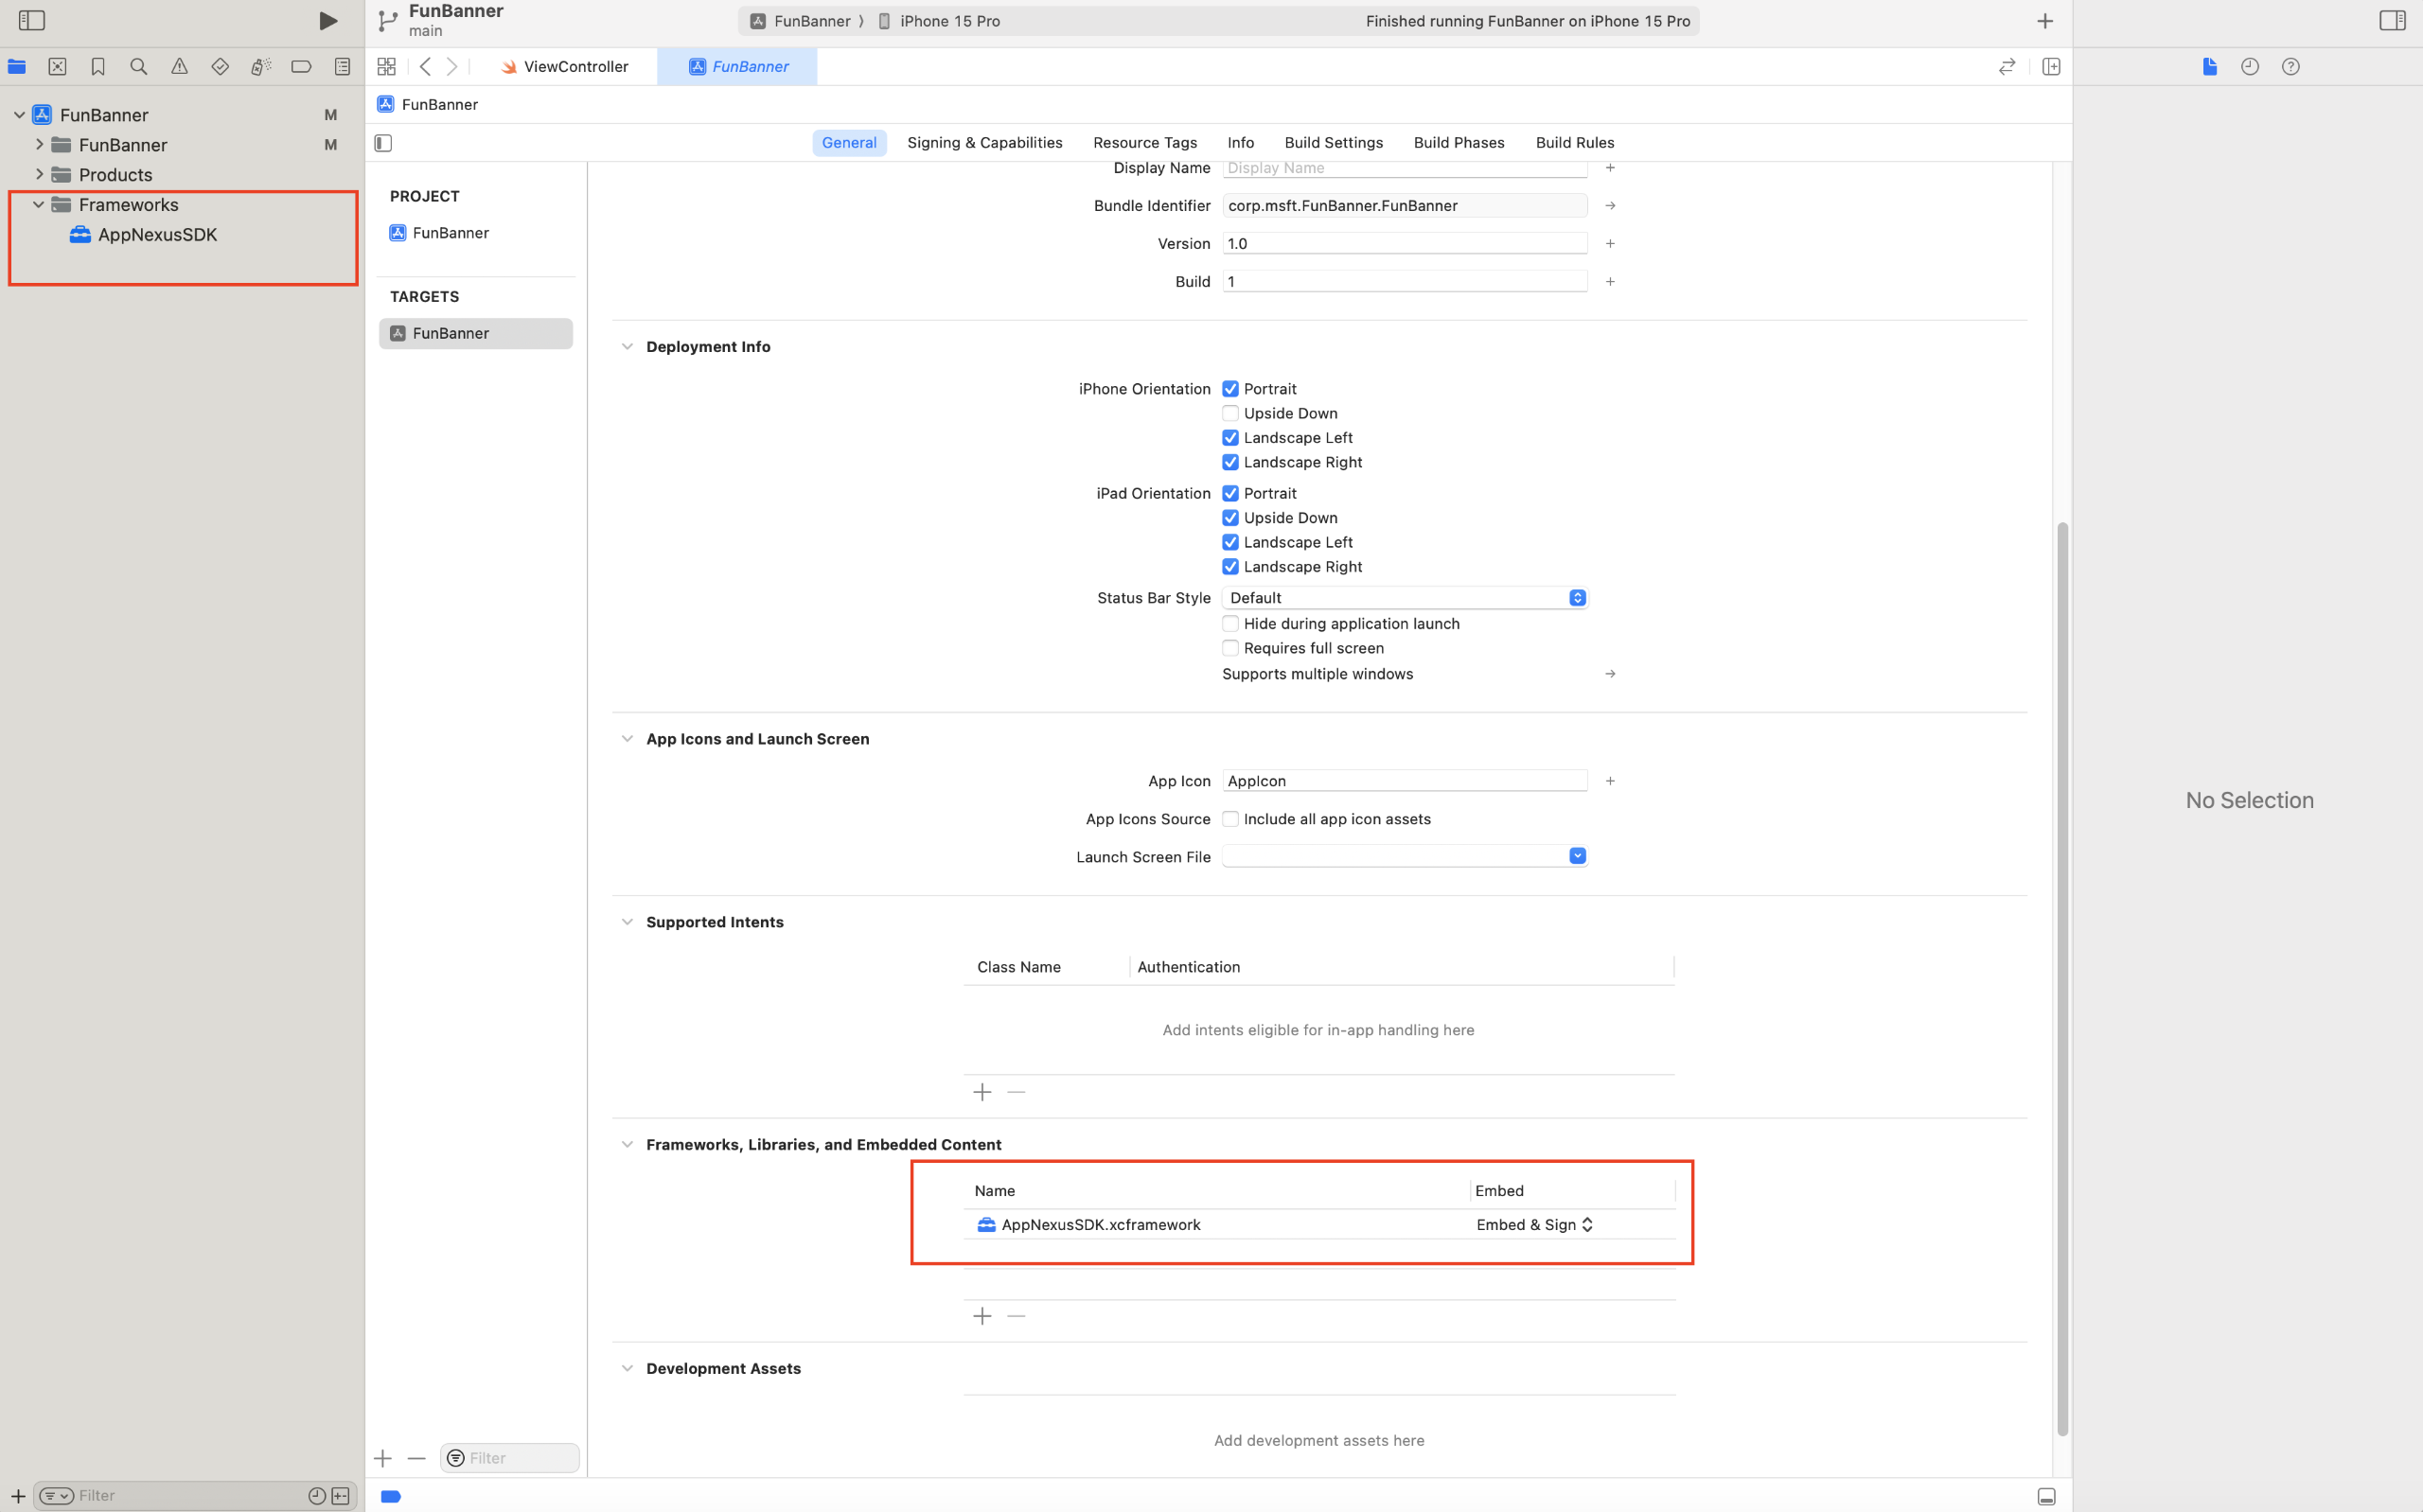Go back in editor history
Viewport: 2423px width, 1512px height.
(426, 66)
